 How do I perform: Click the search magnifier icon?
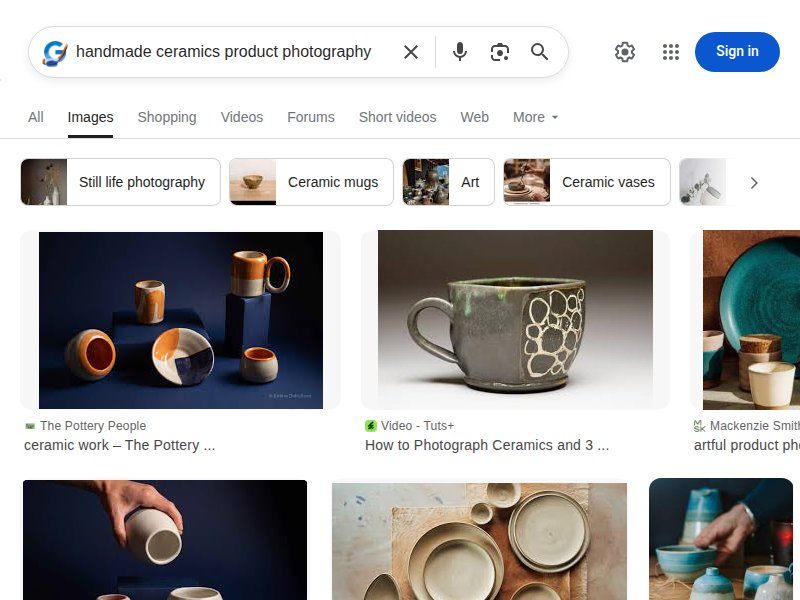(x=540, y=51)
